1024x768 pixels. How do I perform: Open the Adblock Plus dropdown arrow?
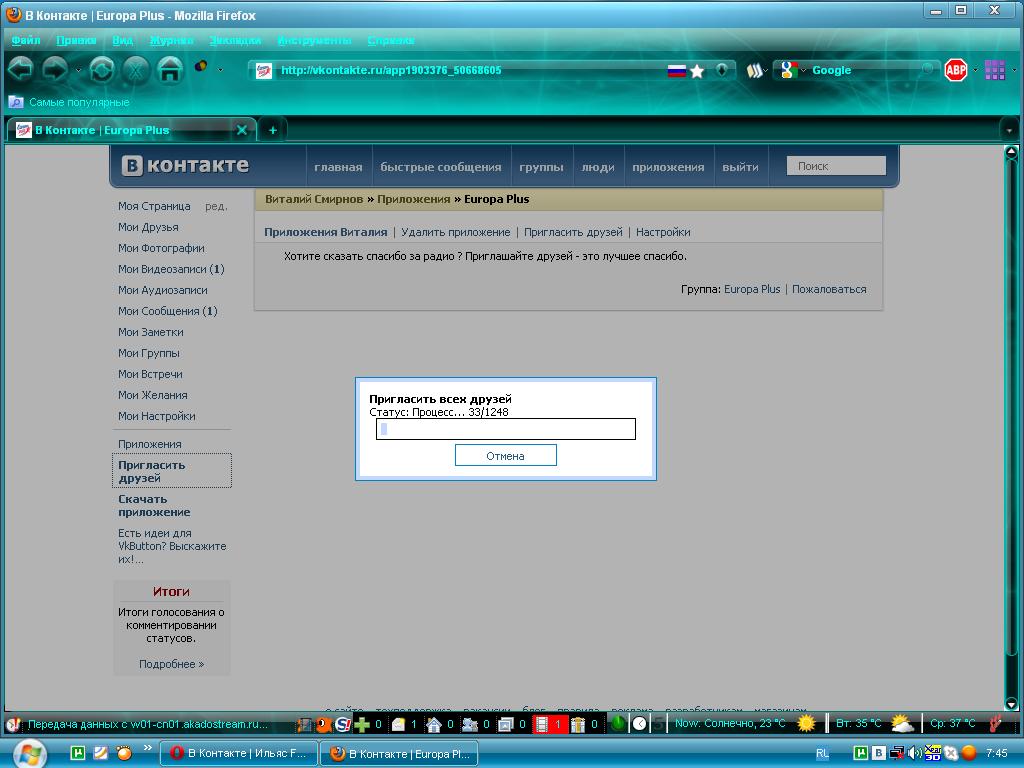pyautogui.click(x=975, y=70)
